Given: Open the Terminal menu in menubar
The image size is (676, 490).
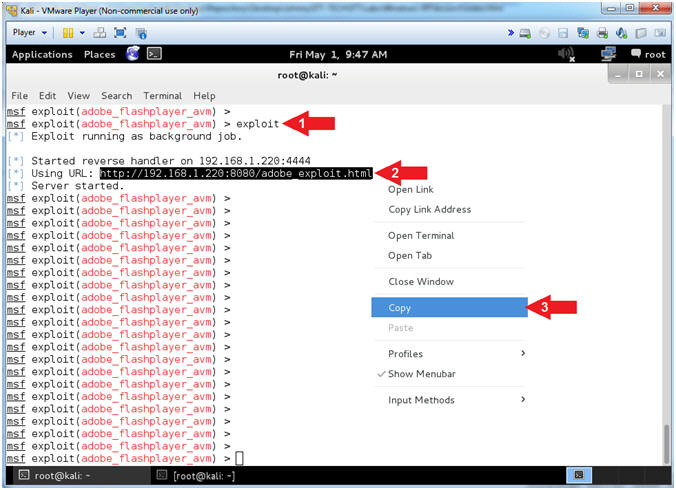Looking at the screenshot, I should click(x=163, y=96).
